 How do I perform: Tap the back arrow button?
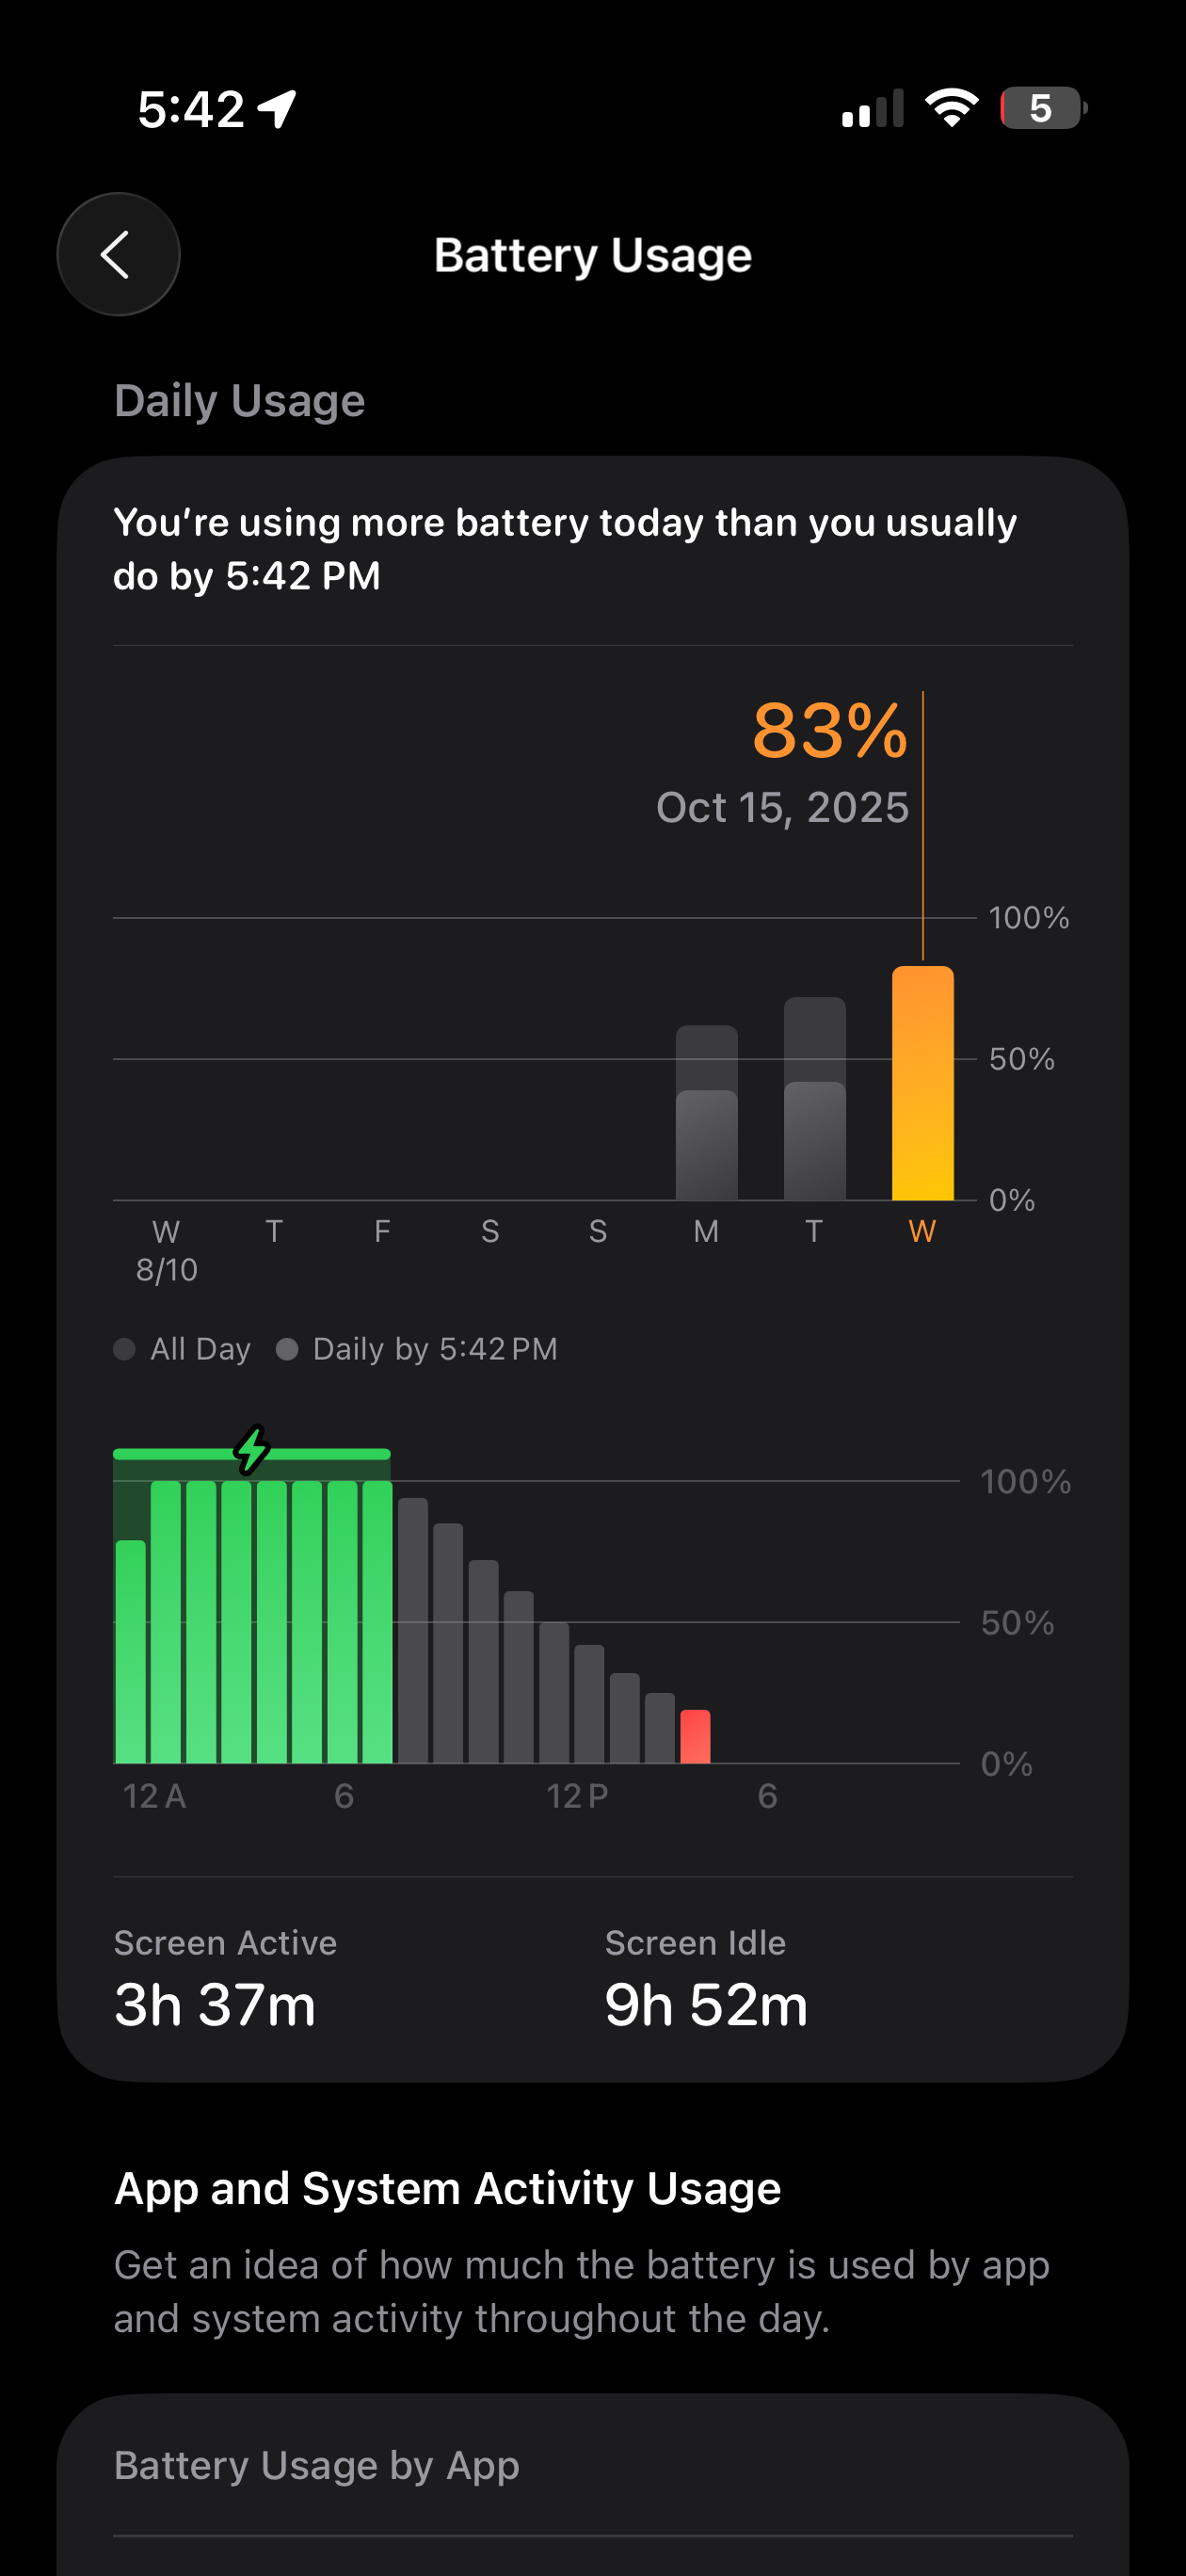118,254
